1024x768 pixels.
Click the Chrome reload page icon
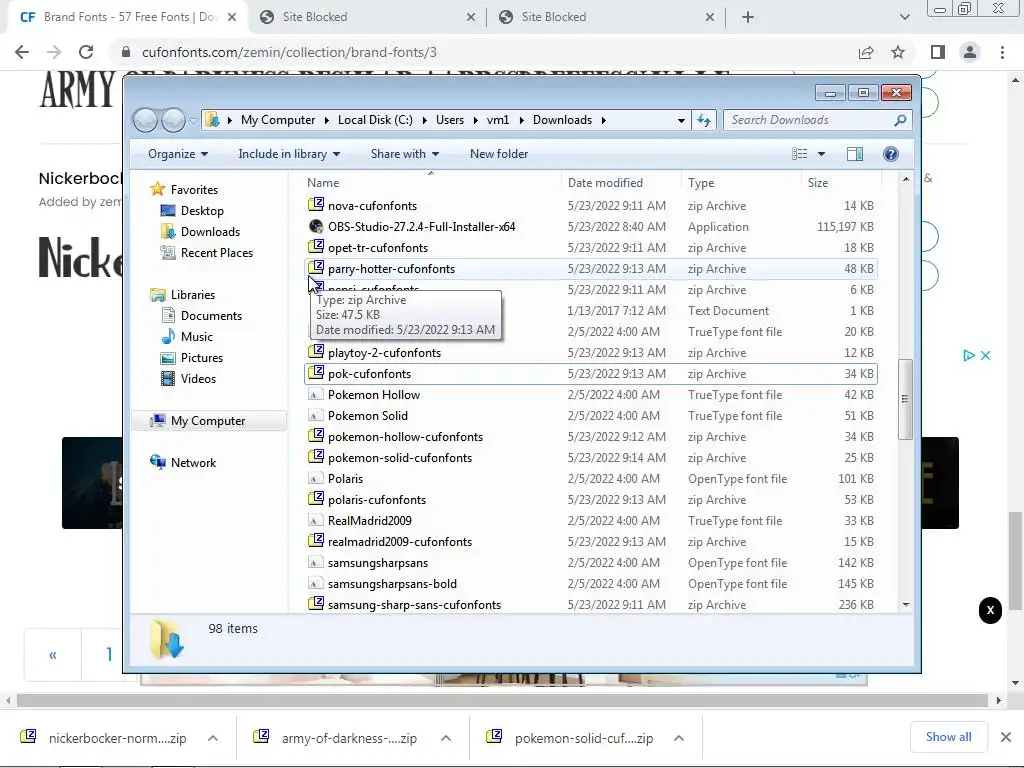86,52
